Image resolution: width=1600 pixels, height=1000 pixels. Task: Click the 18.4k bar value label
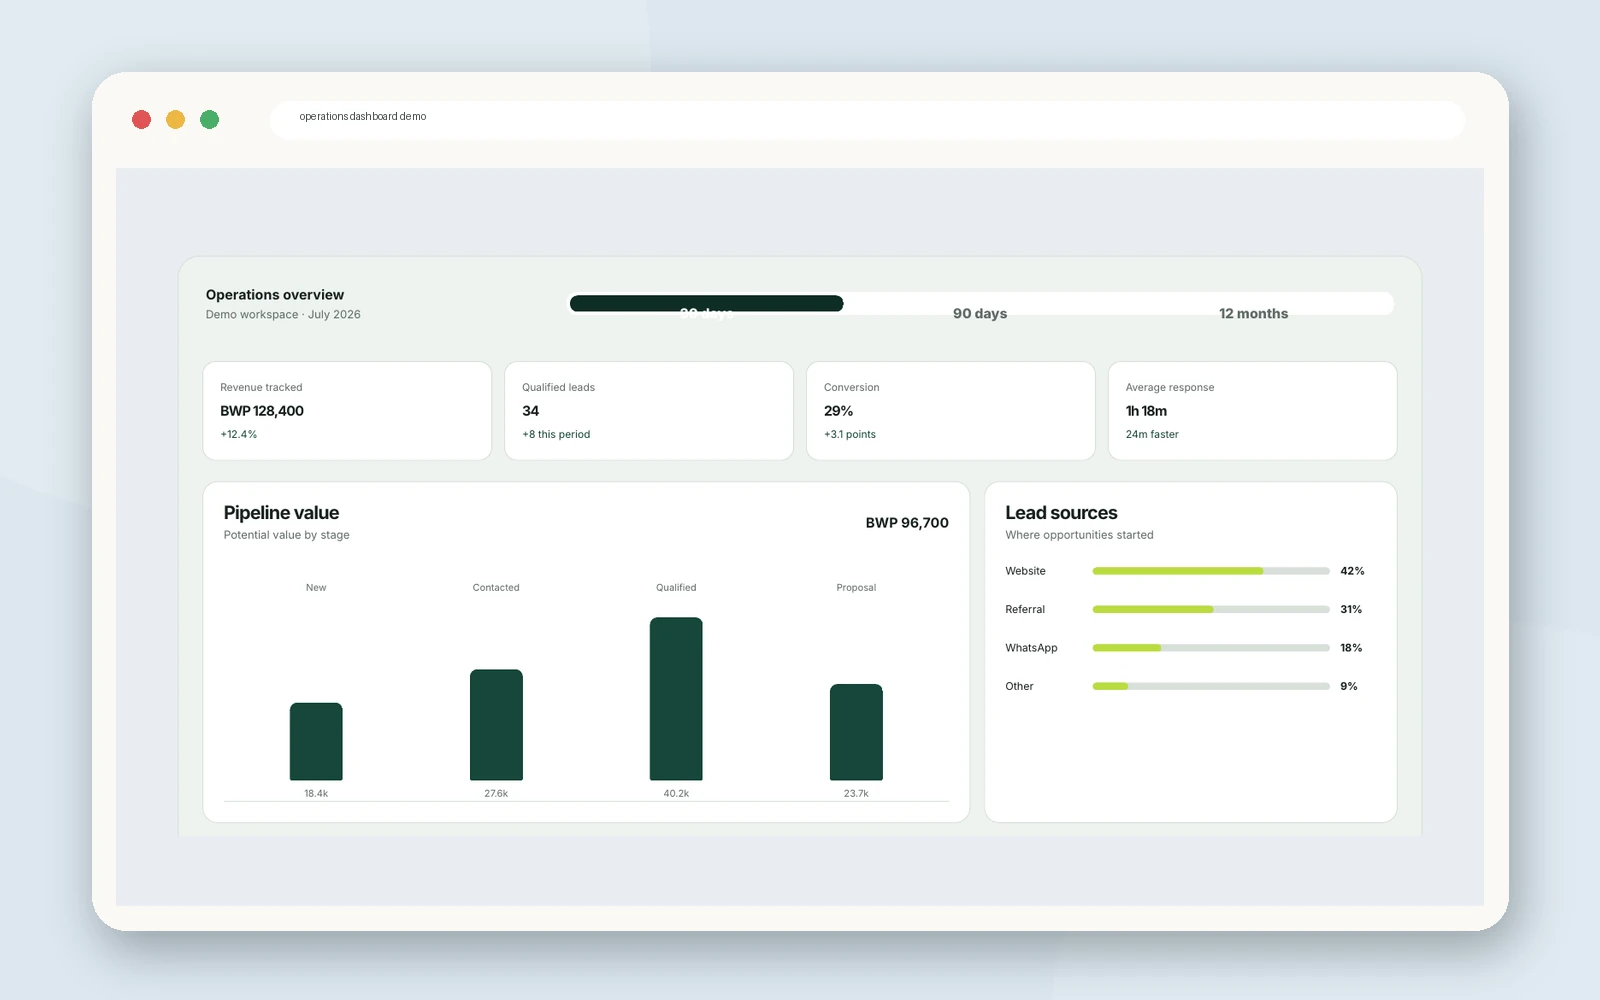pos(316,793)
